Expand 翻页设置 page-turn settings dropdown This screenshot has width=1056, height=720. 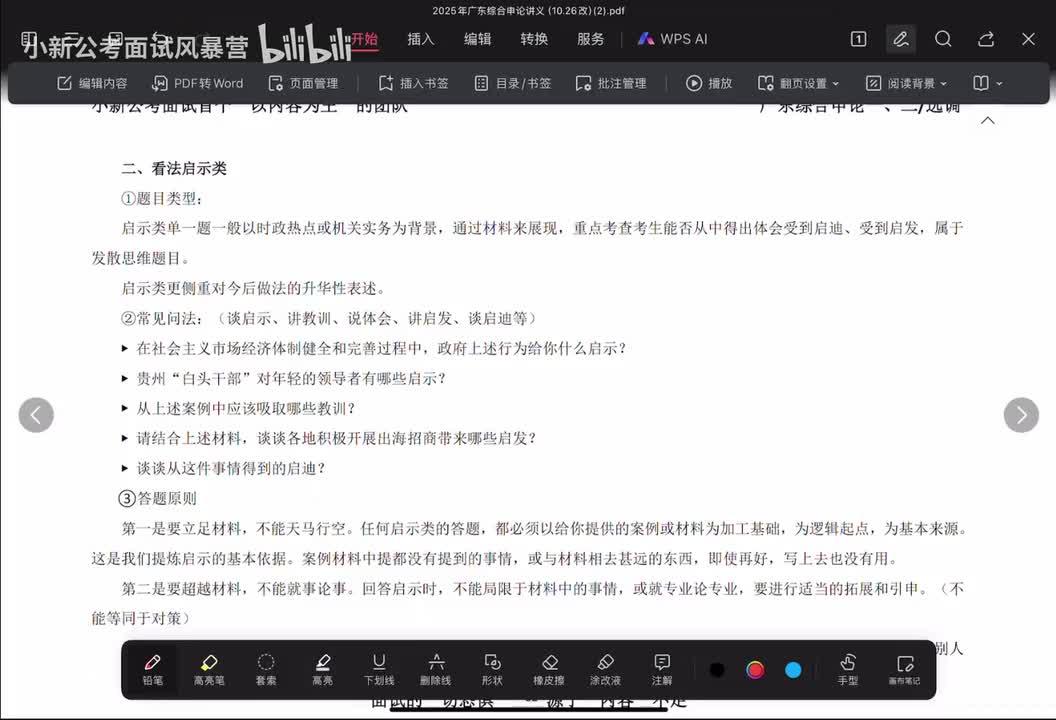click(799, 83)
